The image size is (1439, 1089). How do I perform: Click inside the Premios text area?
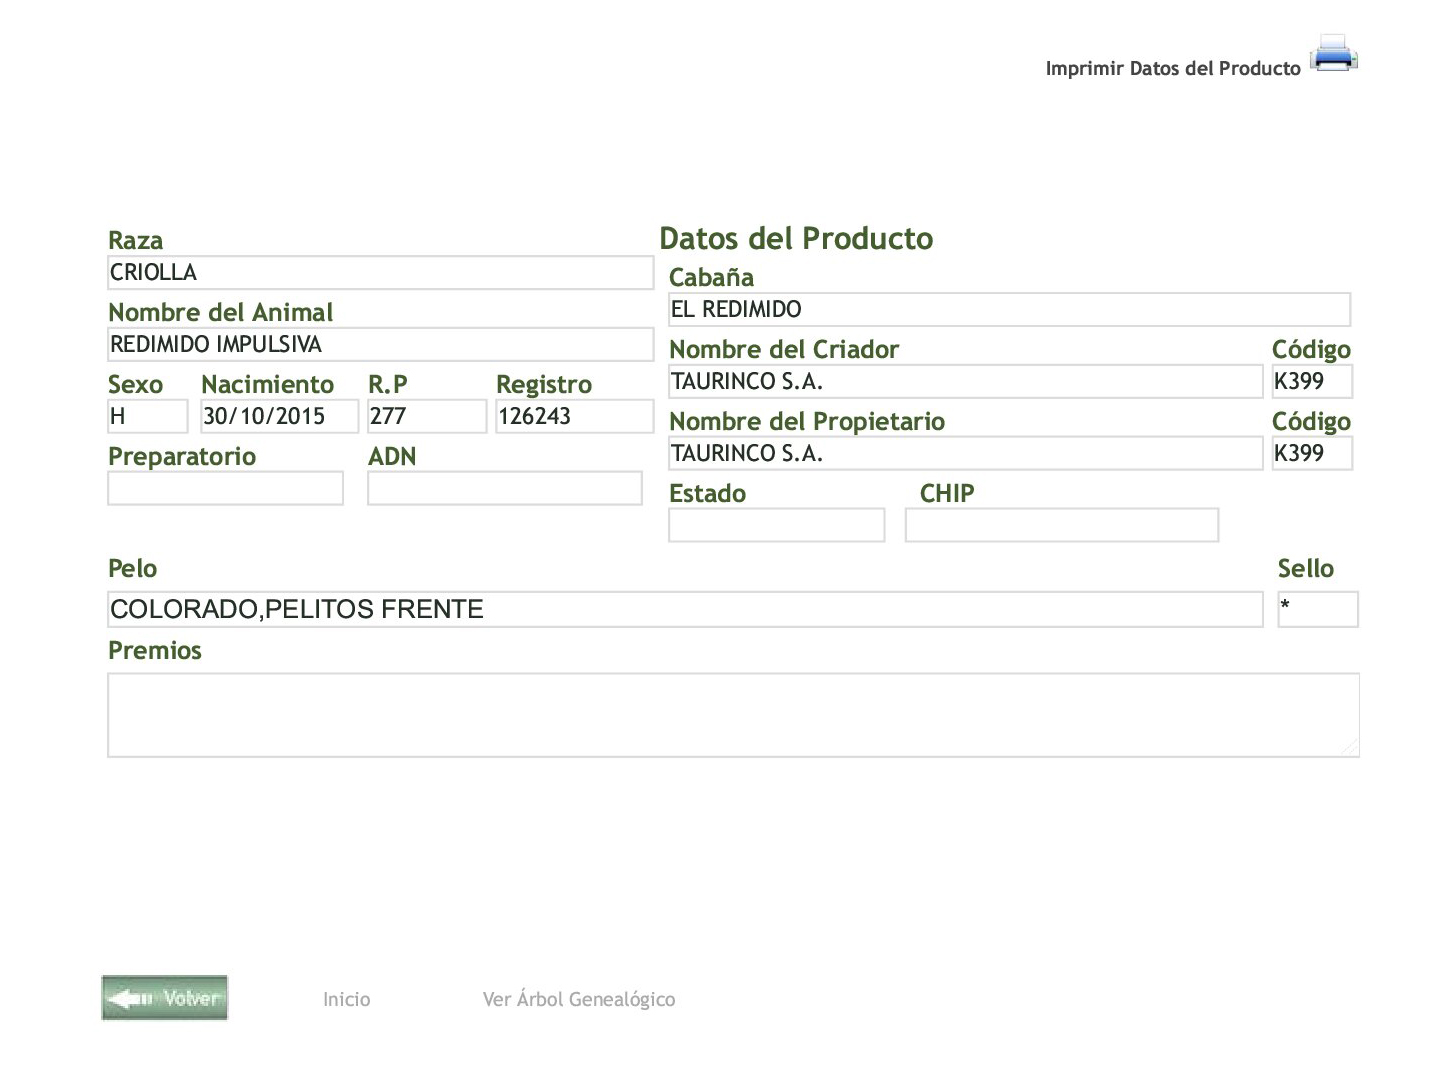(733, 715)
